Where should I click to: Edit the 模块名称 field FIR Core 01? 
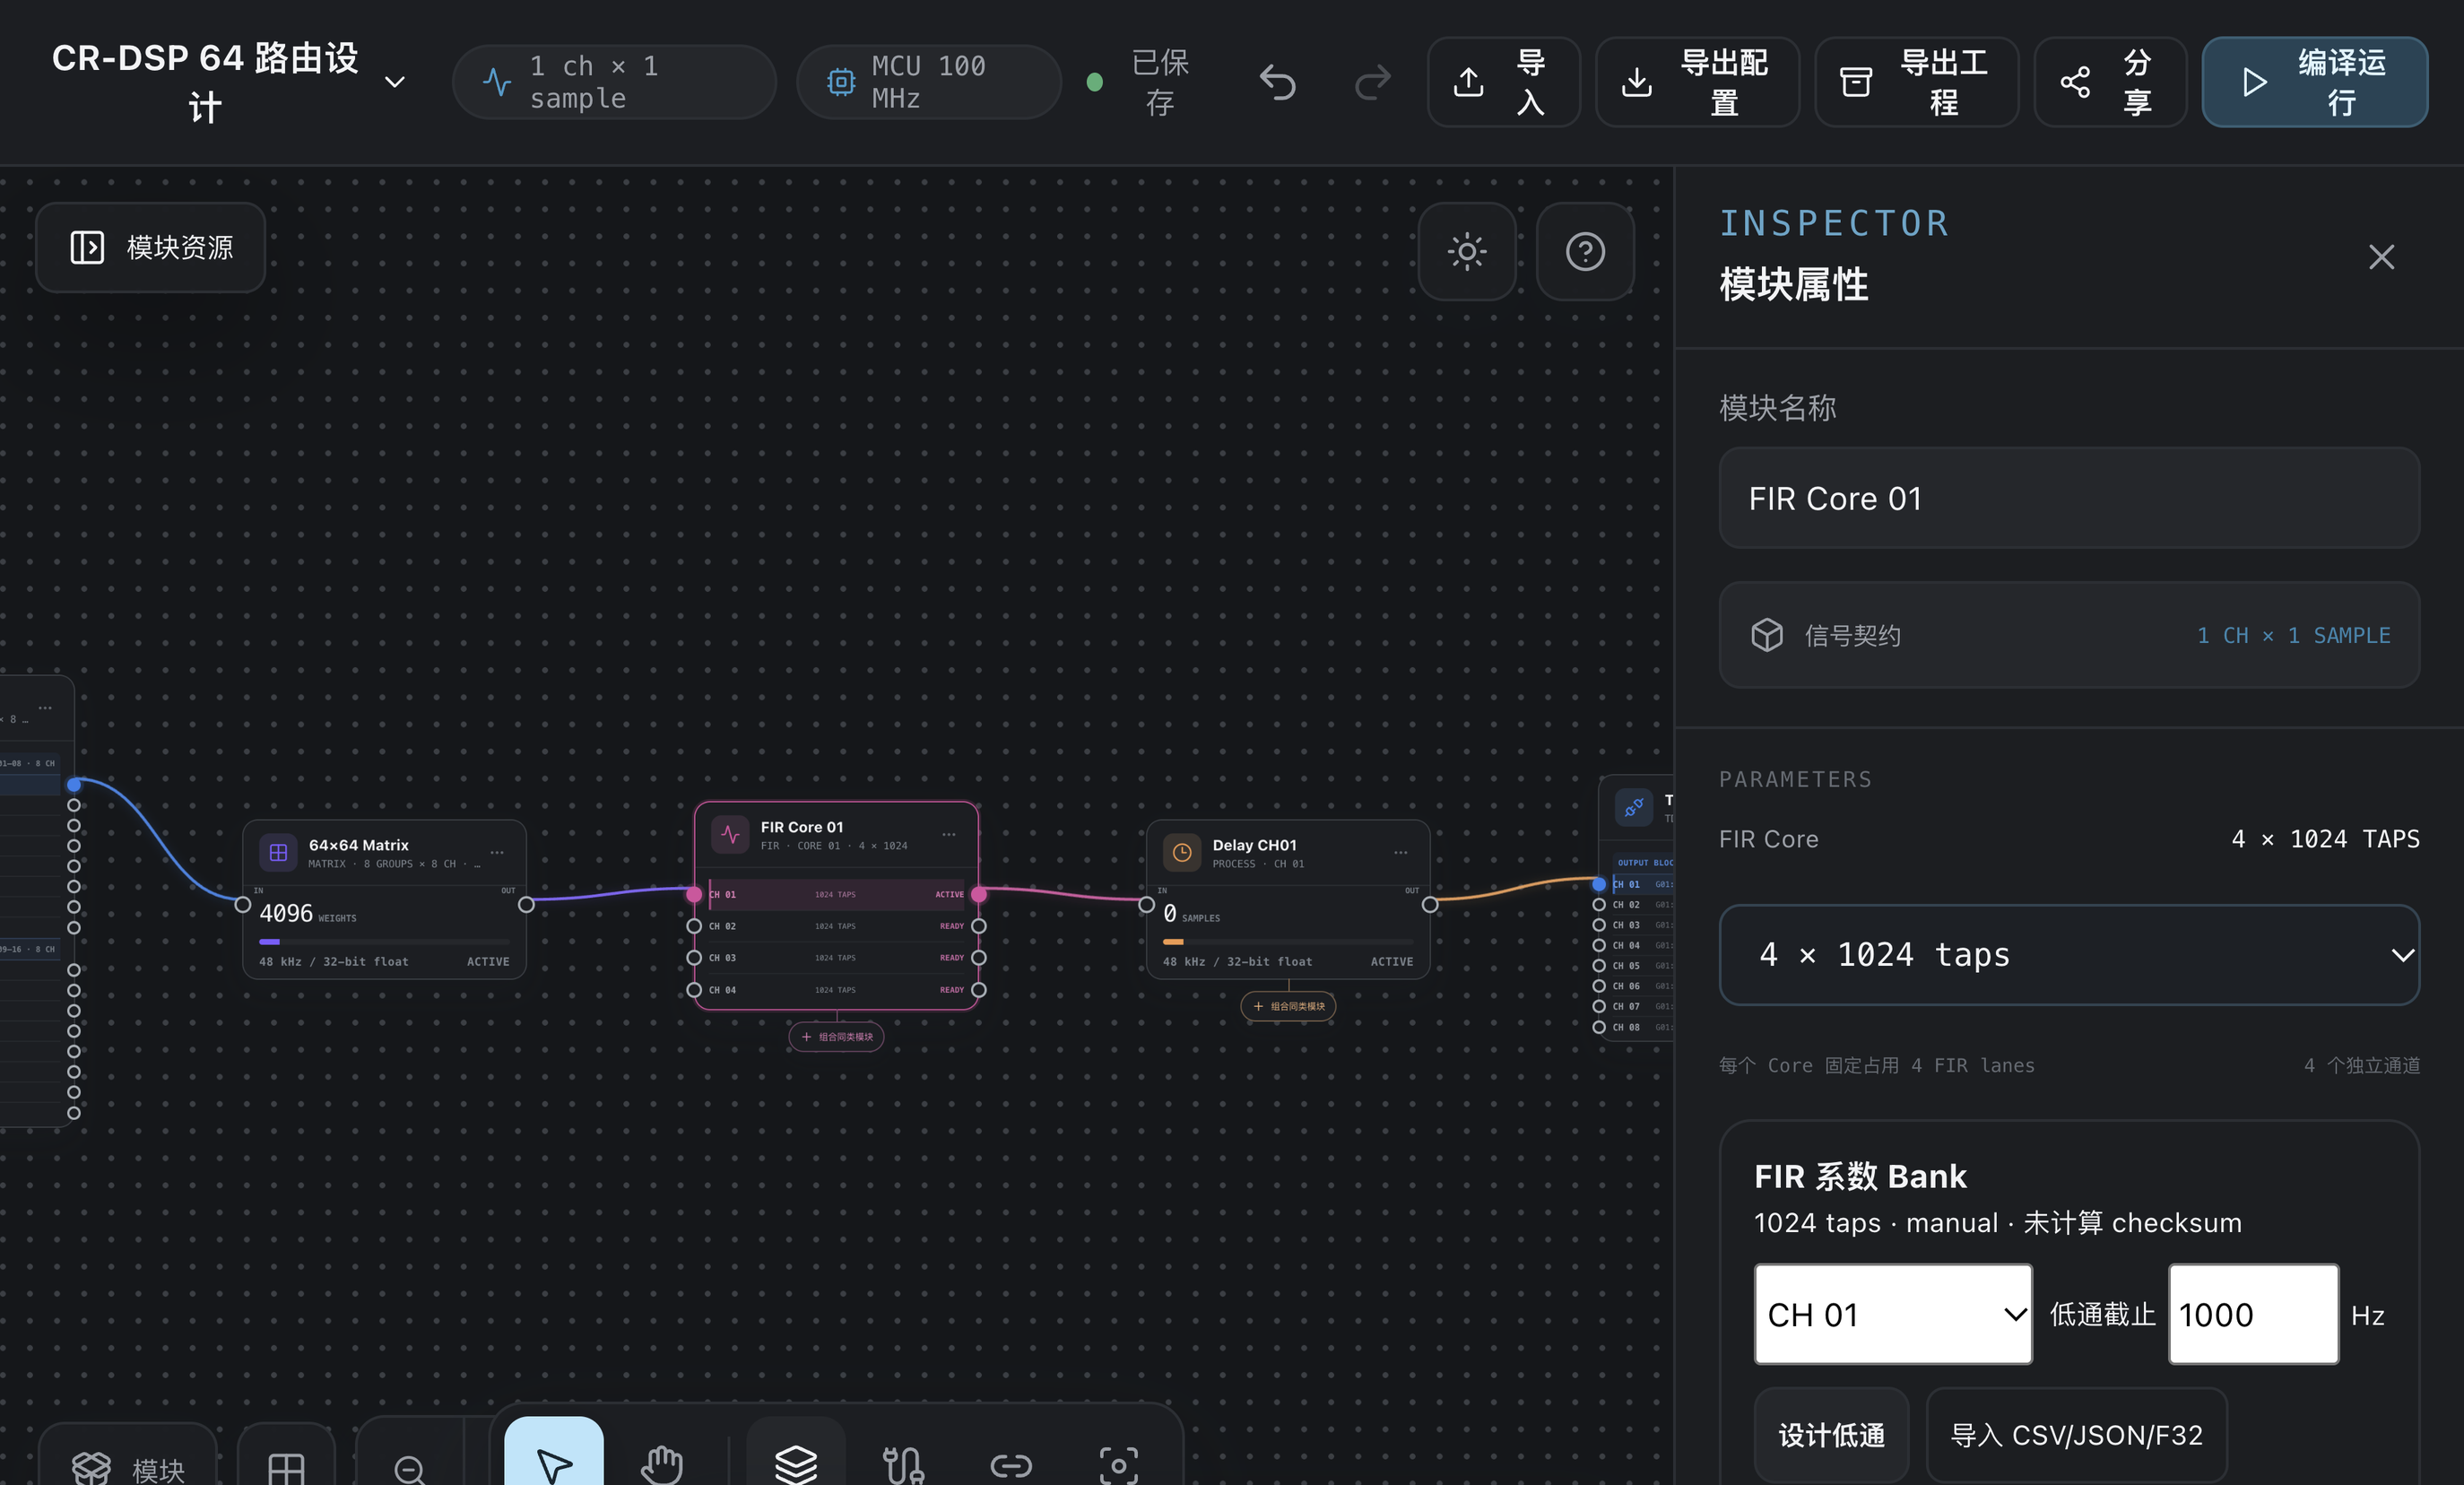2068,498
